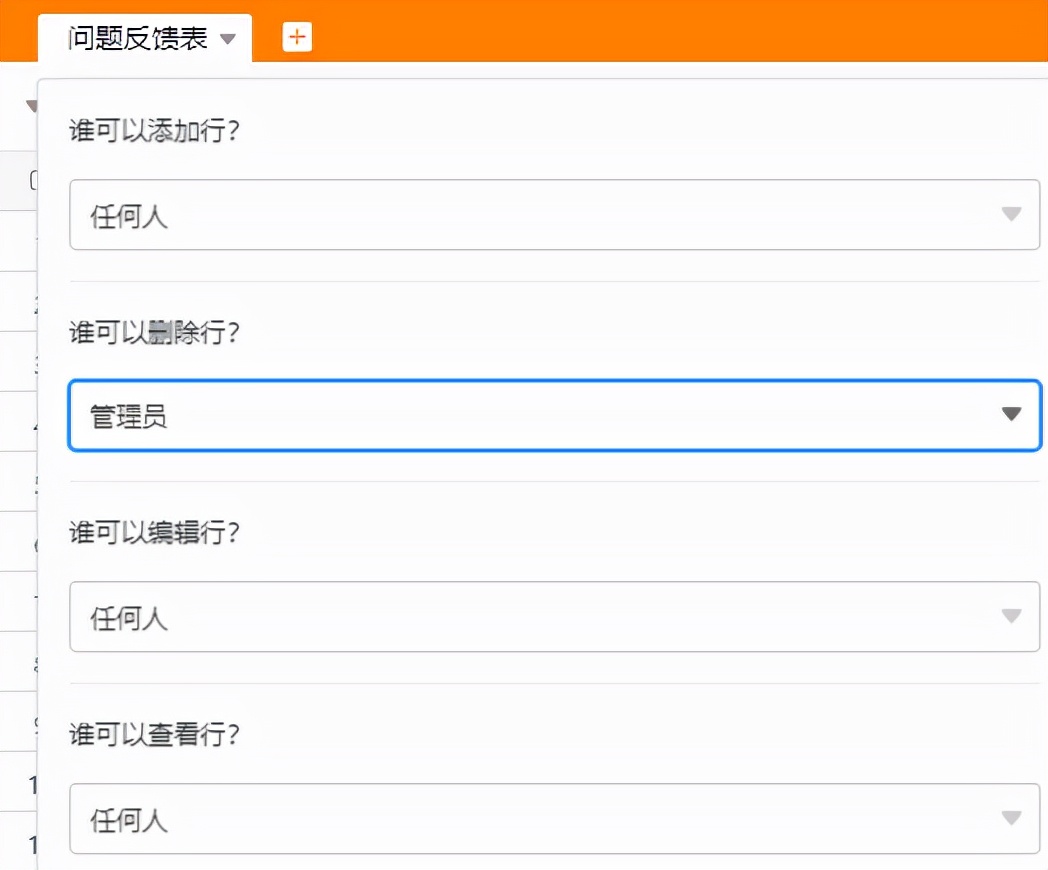
Task: Click inside the blue-outlined 管理员 input field
Action: point(400,414)
